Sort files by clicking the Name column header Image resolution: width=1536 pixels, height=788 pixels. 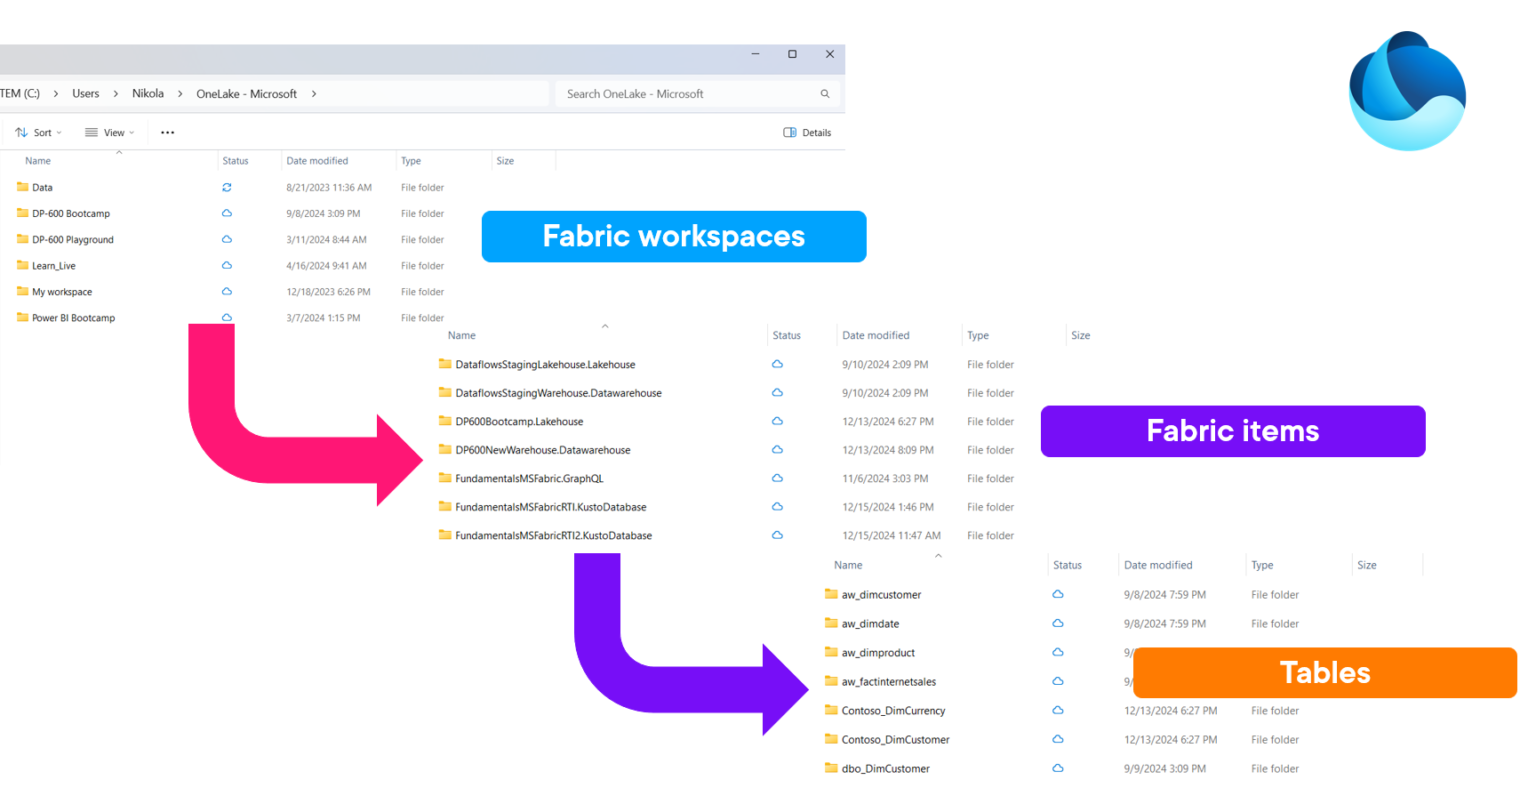point(37,160)
